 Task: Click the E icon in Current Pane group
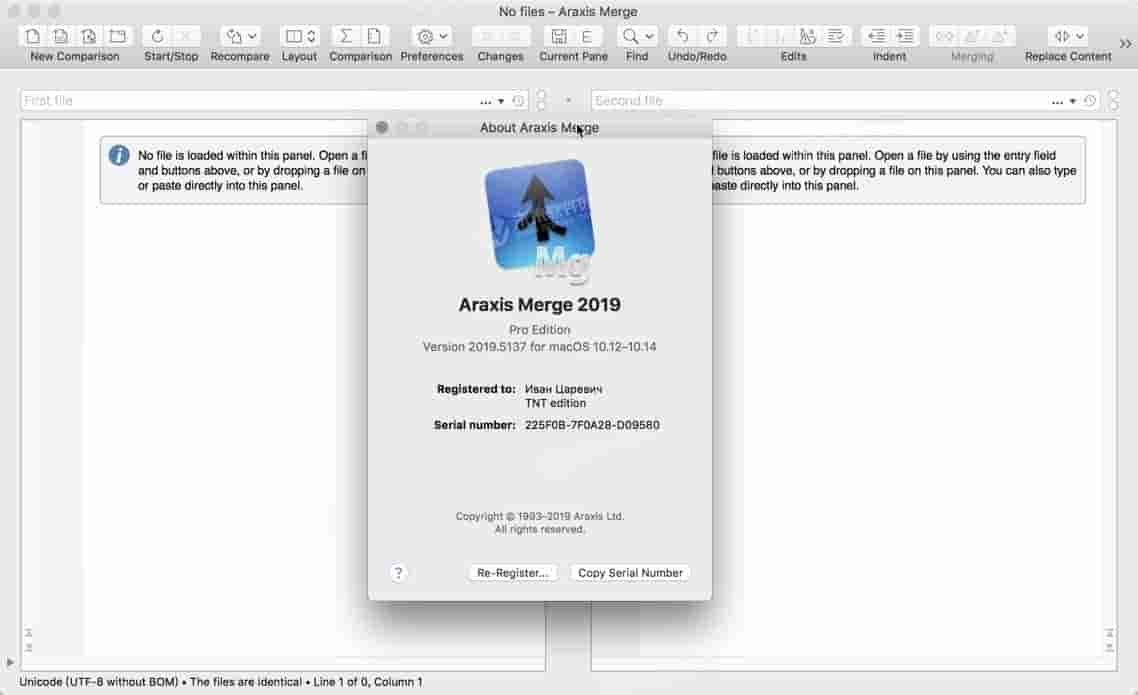(x=587, y=36)
